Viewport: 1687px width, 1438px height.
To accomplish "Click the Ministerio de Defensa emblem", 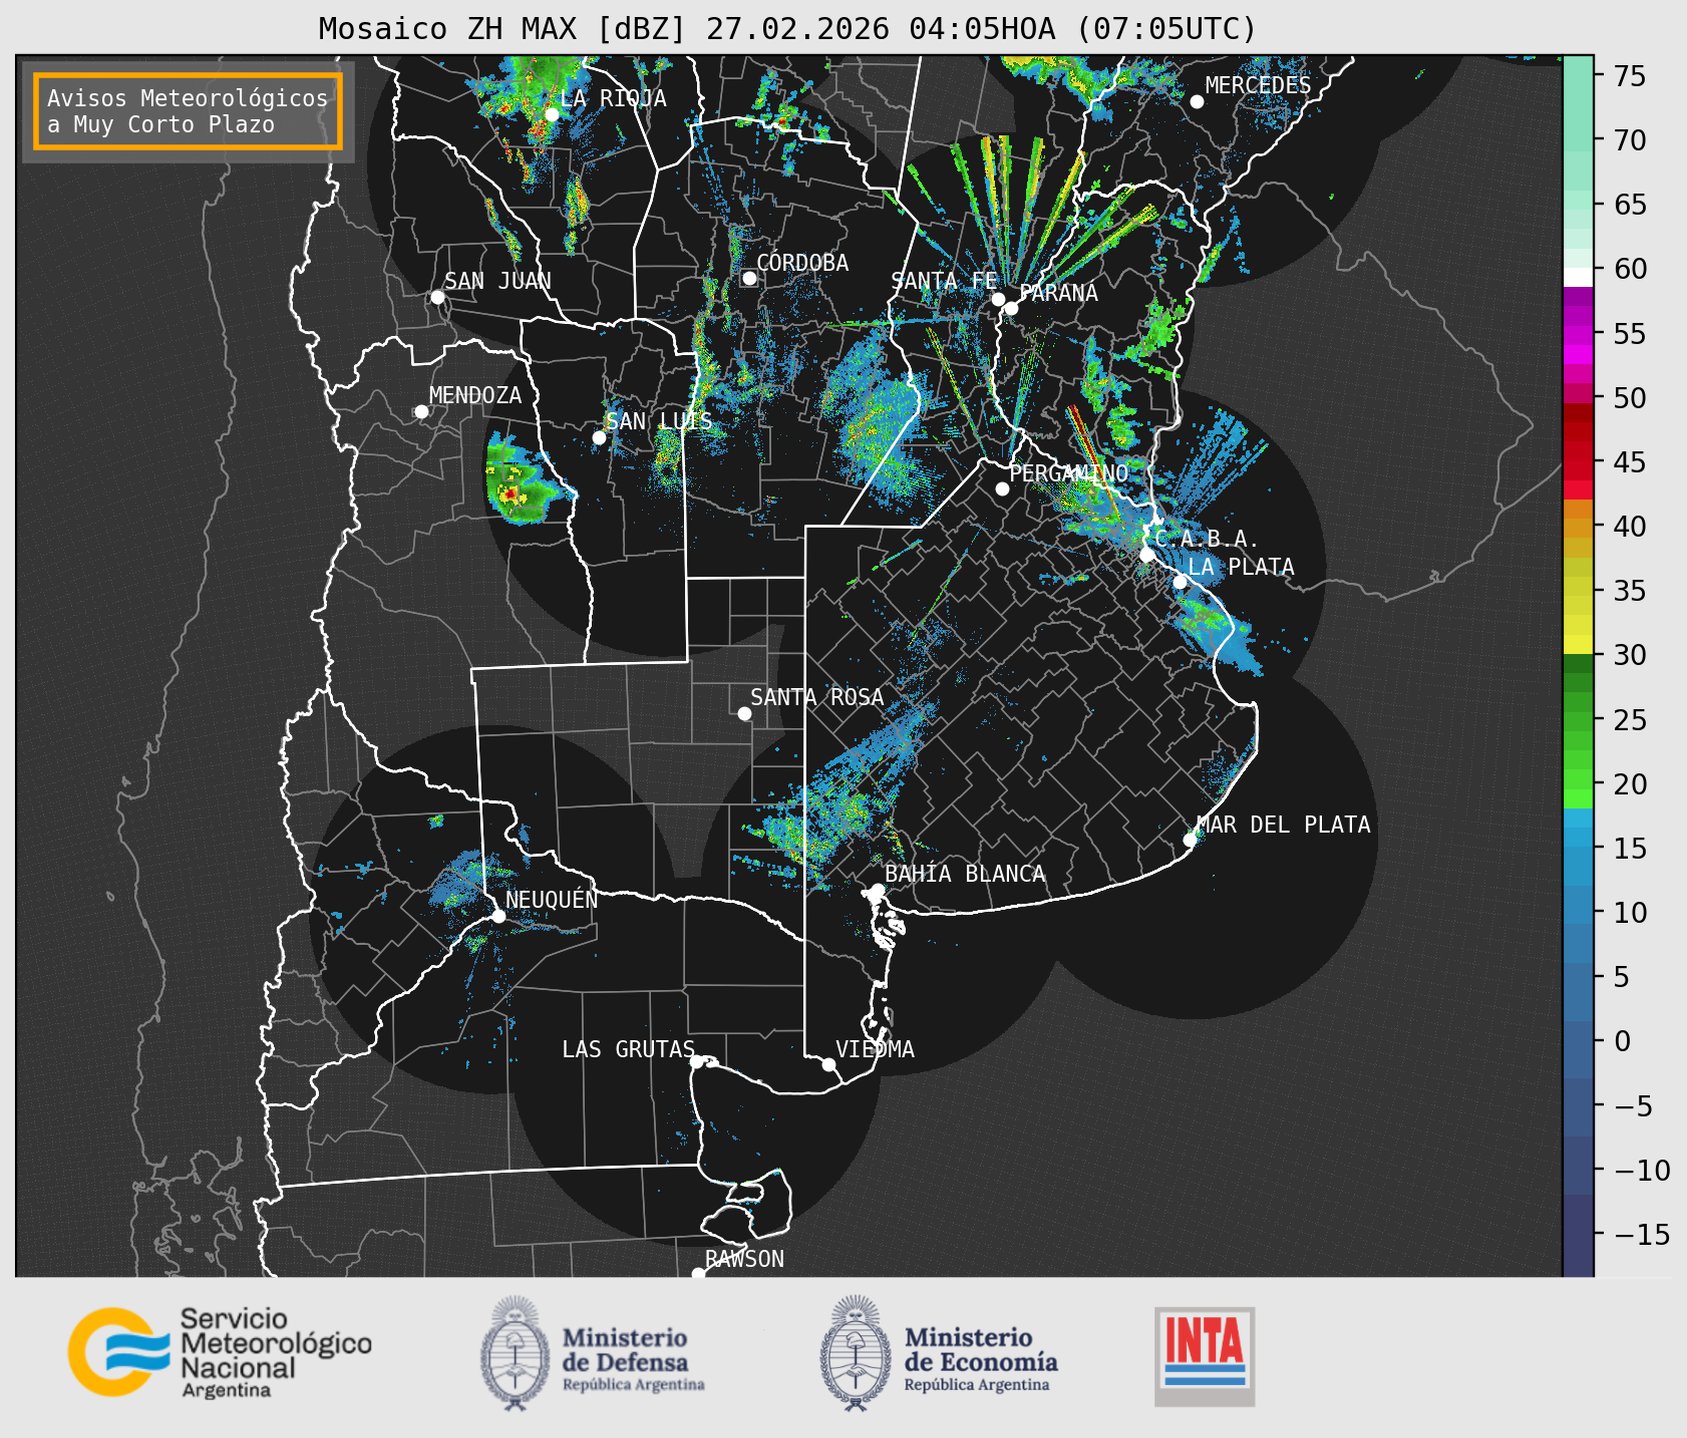I will click(x=515, y=1353).
